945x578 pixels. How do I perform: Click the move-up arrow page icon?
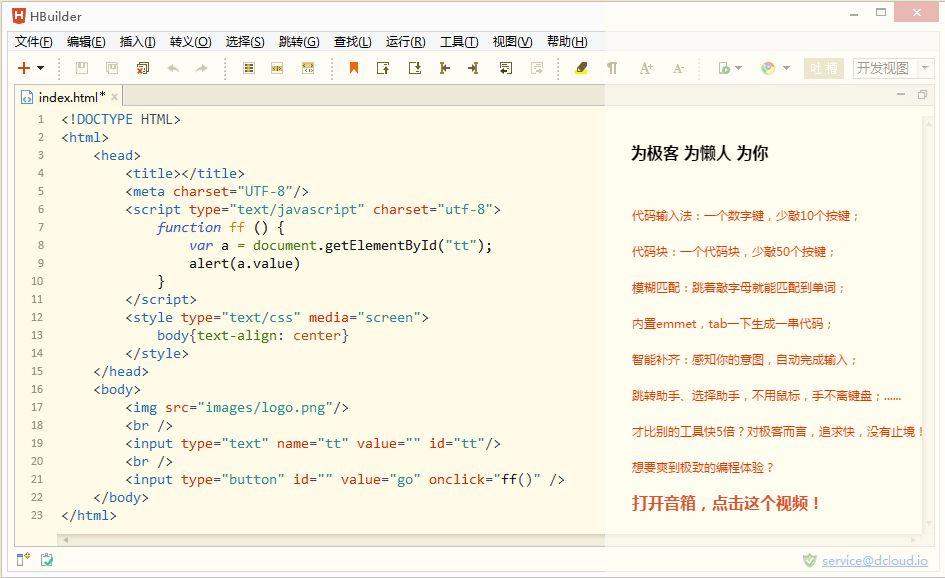click(x=383, y=68)
